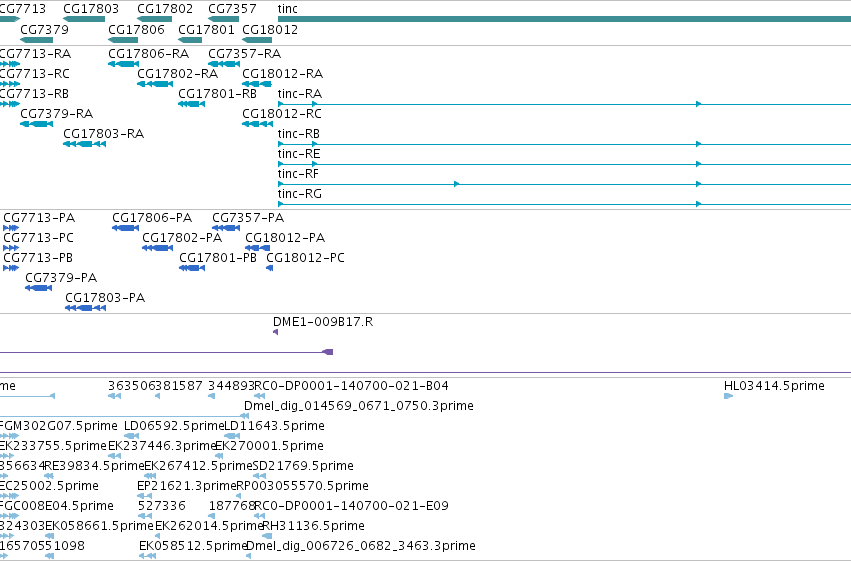Click Dmel_dig_014569_0671_0750.3prime label
Image resolution: width=851 pixels, height=561 pixels.
point(359,406)
